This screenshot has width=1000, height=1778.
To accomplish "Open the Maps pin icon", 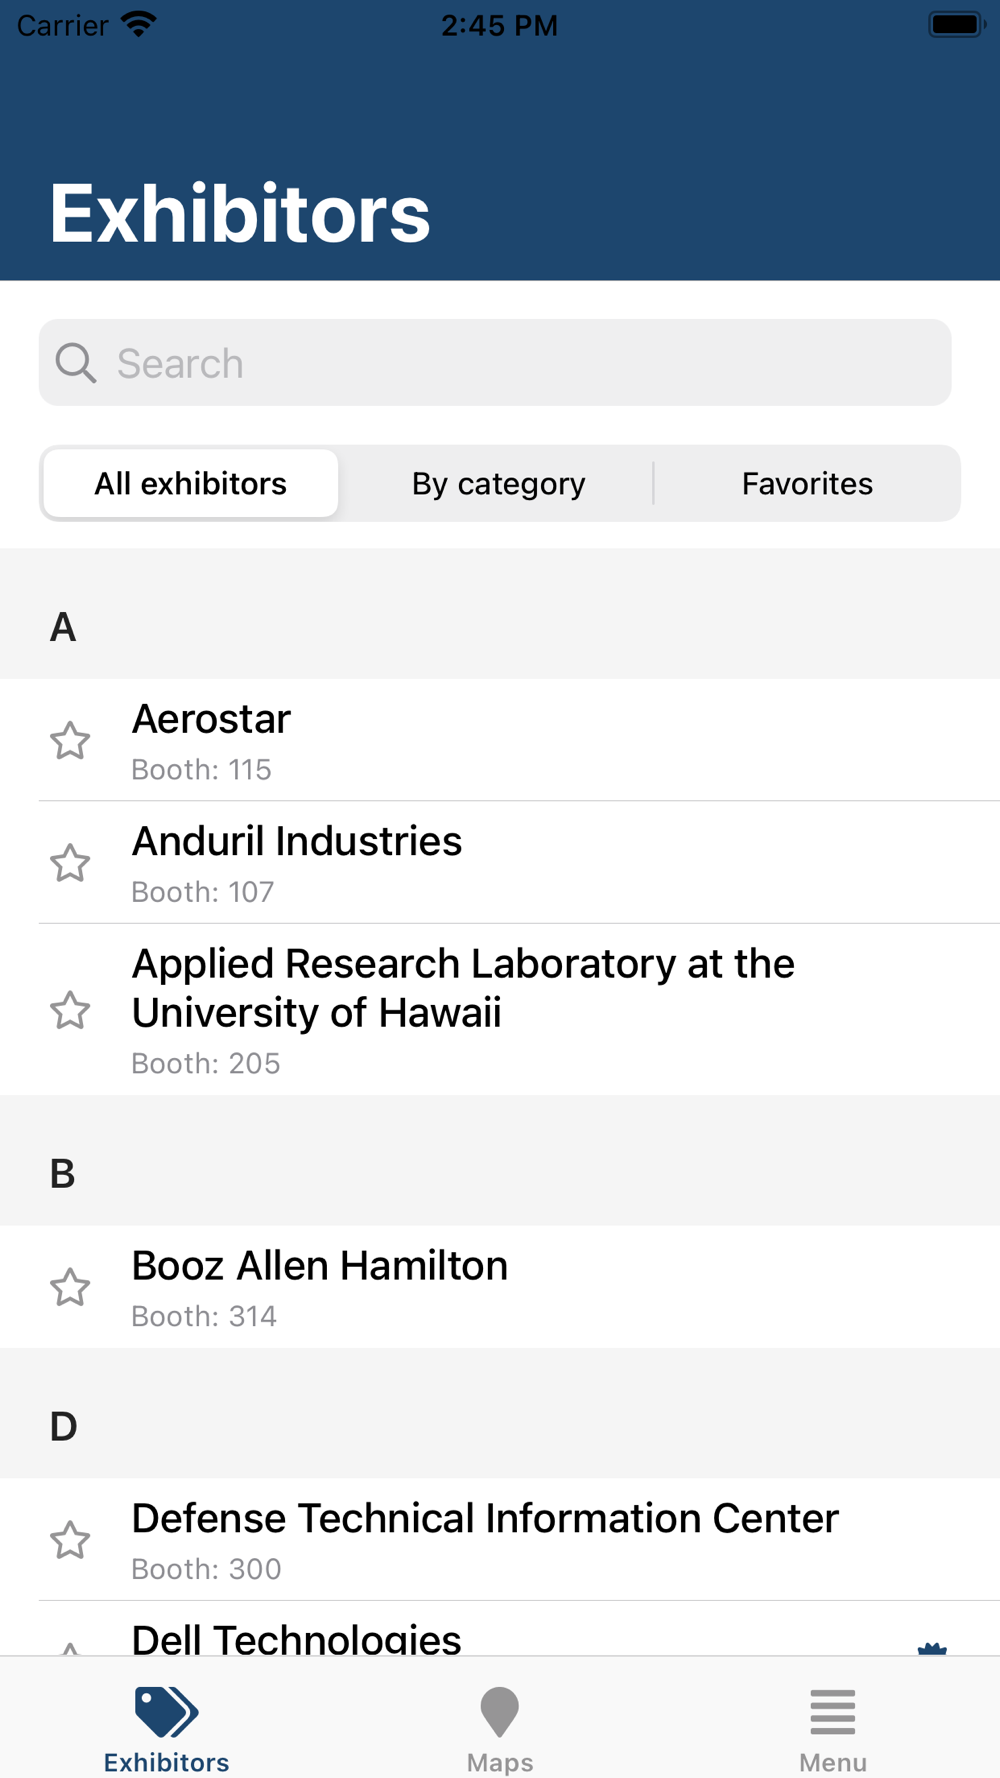I will (x=500, y=1712).
